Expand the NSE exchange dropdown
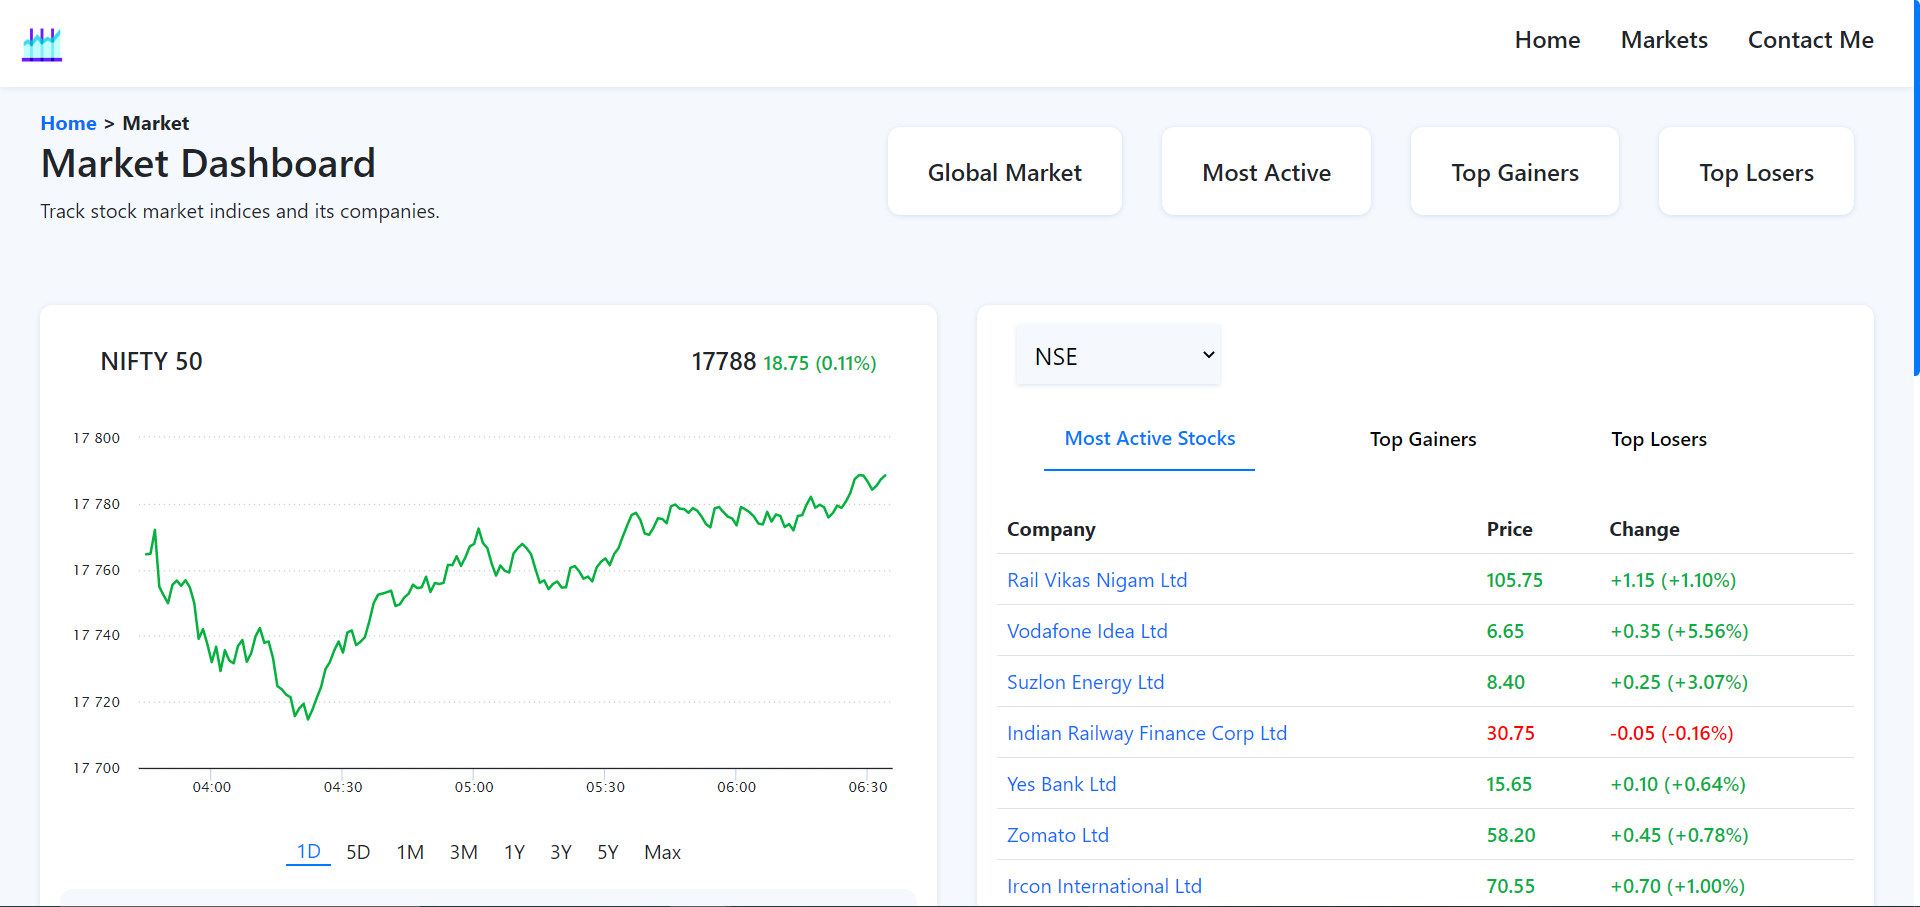1920x907 pixels. 1118,356
